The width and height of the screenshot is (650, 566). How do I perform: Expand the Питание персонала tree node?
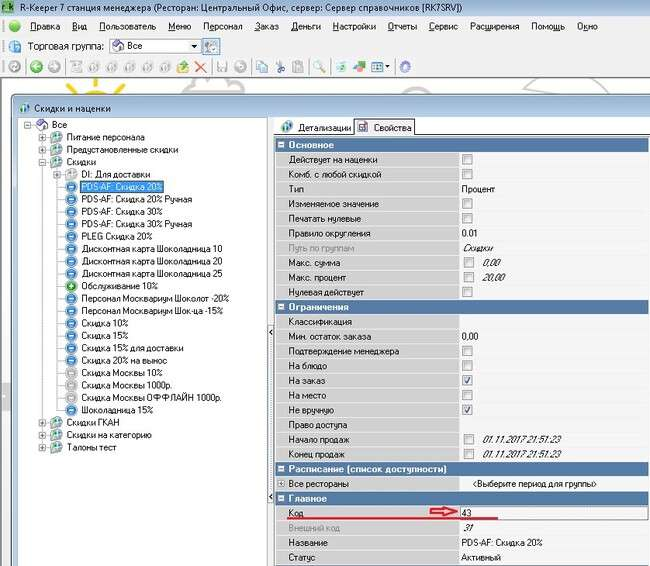tap(43, 137)
